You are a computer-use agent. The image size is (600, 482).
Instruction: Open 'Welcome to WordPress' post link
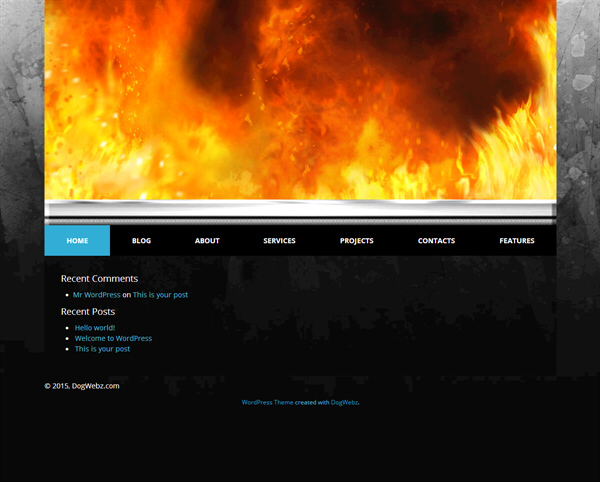[113, 339]
